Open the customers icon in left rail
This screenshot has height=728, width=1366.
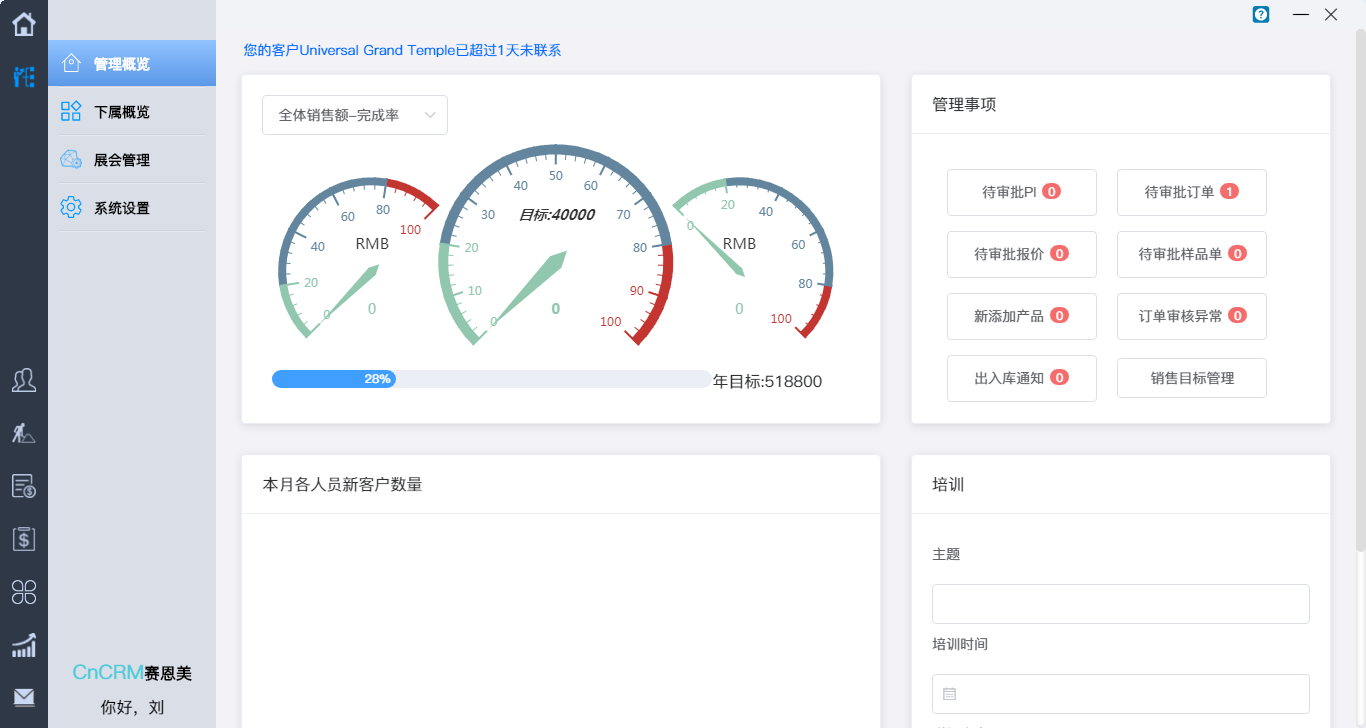pyautogui.click(x=24, y=379)
